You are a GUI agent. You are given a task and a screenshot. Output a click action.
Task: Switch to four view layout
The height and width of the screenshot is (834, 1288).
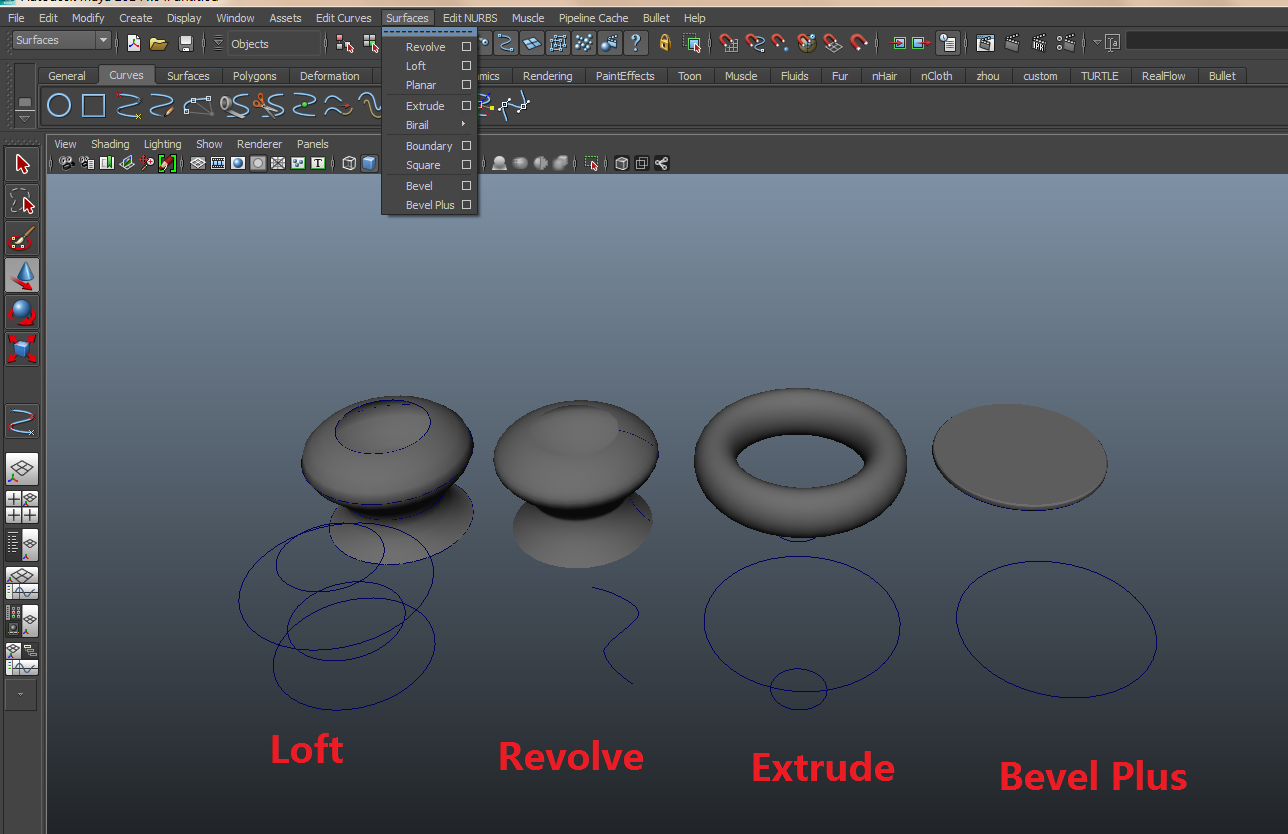tap(22, 507)
